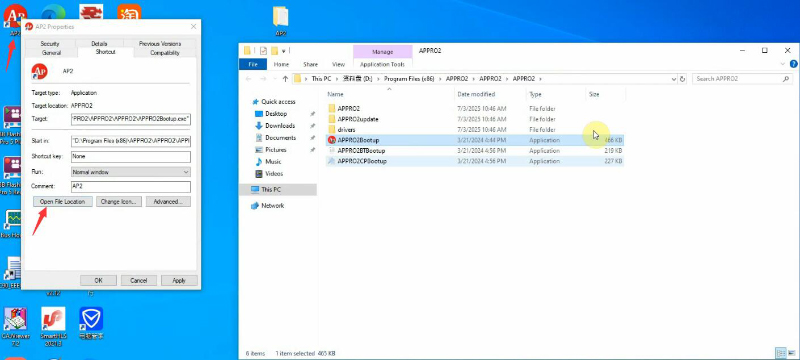Open the Home ribbon tab
The height and width of the screenshot is (360, 800).
pyautogui.click(x=281, y=64)
